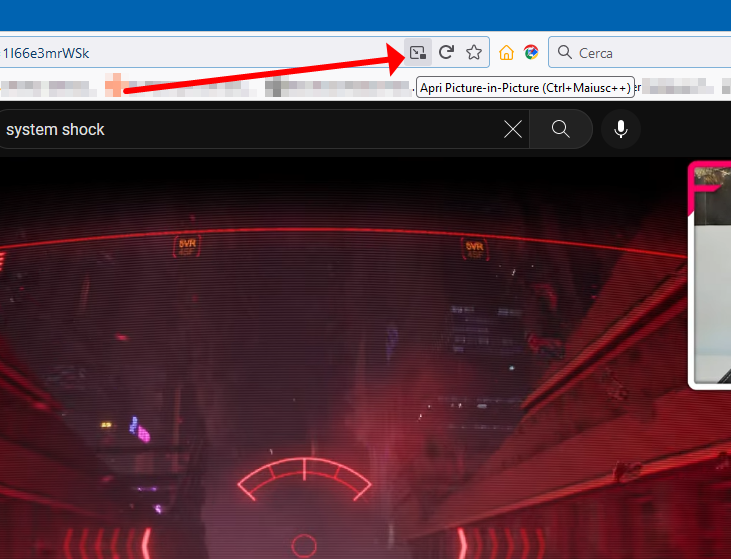Run the YouTube search with magnifier button

tap(561, 129)
